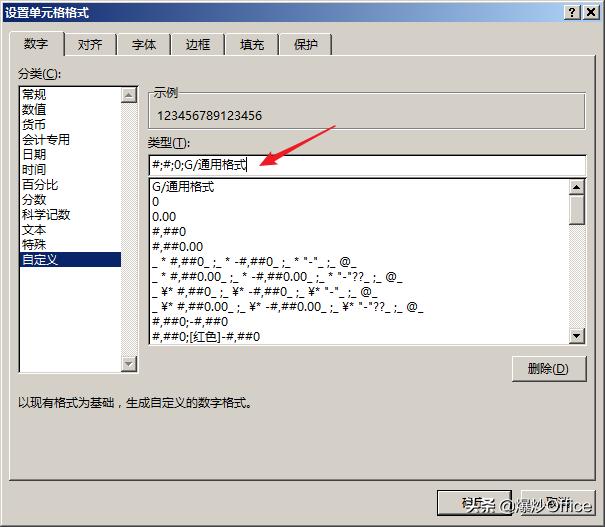Select G/通用格式 in type list
The height and width of the screenshot is (527, 605).
point(360,187)
